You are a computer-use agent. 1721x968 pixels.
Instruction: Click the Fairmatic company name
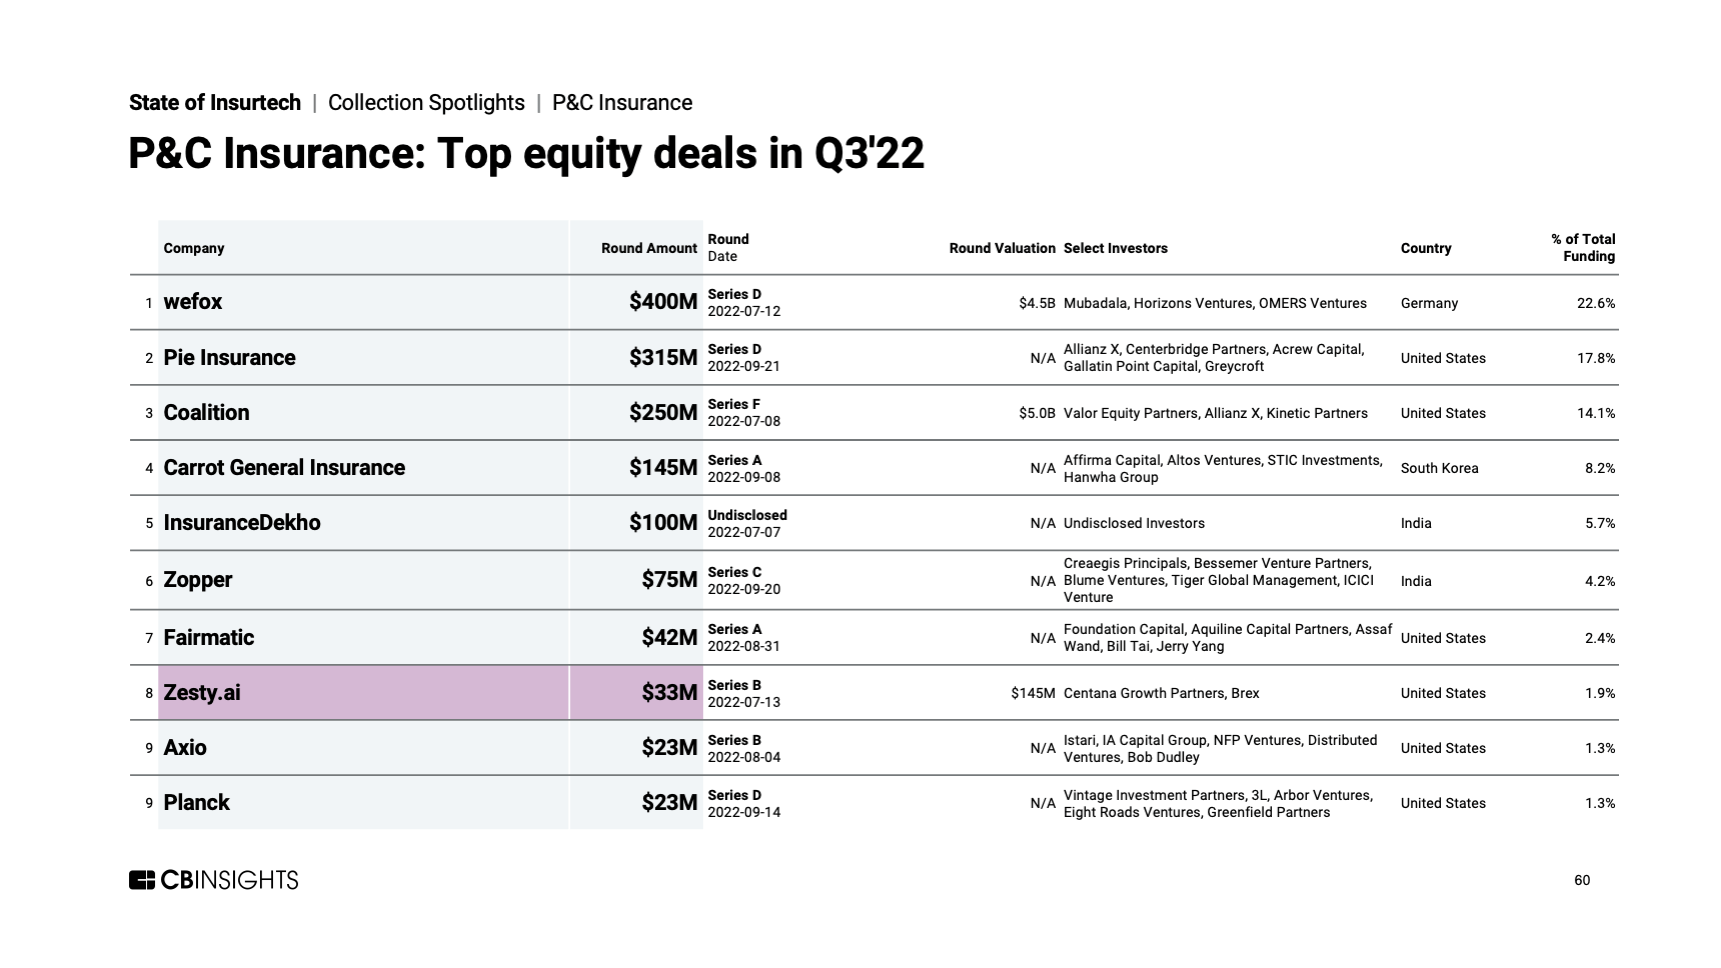coord(209,638)
